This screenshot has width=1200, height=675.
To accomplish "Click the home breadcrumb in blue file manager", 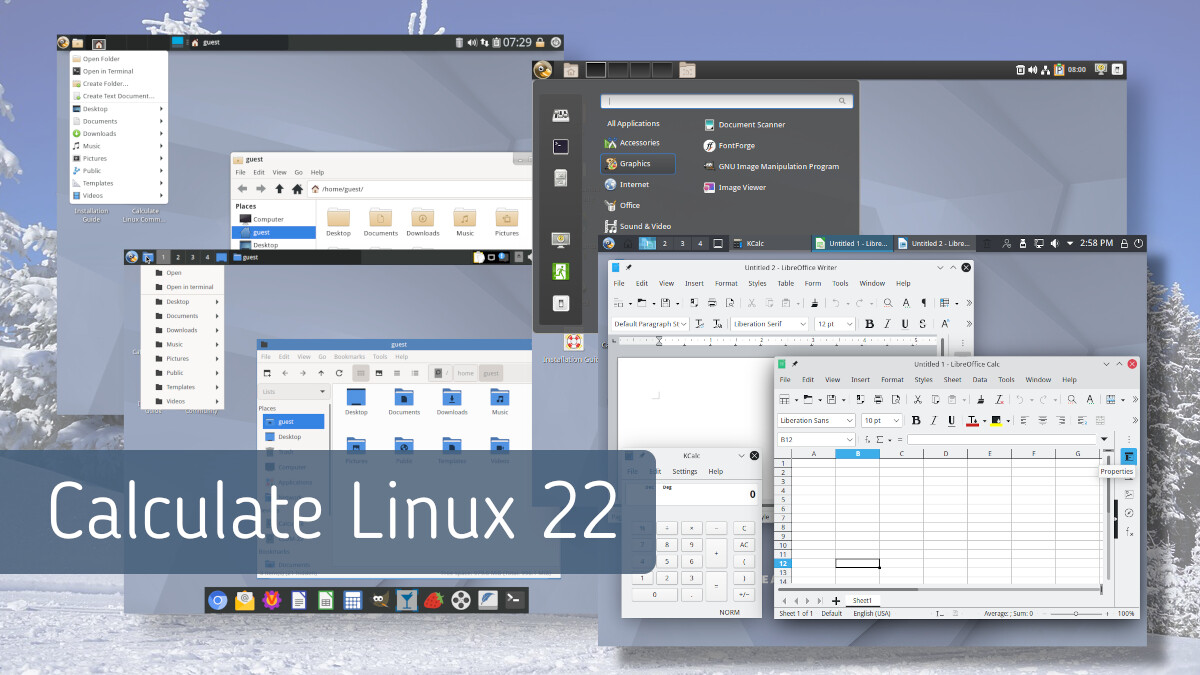I will [x=466, y=373].
